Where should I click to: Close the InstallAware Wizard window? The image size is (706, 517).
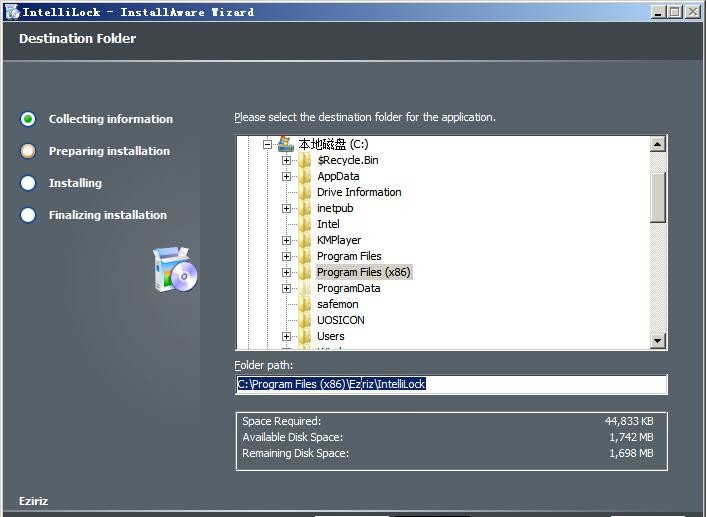click(x=692, y=12)
